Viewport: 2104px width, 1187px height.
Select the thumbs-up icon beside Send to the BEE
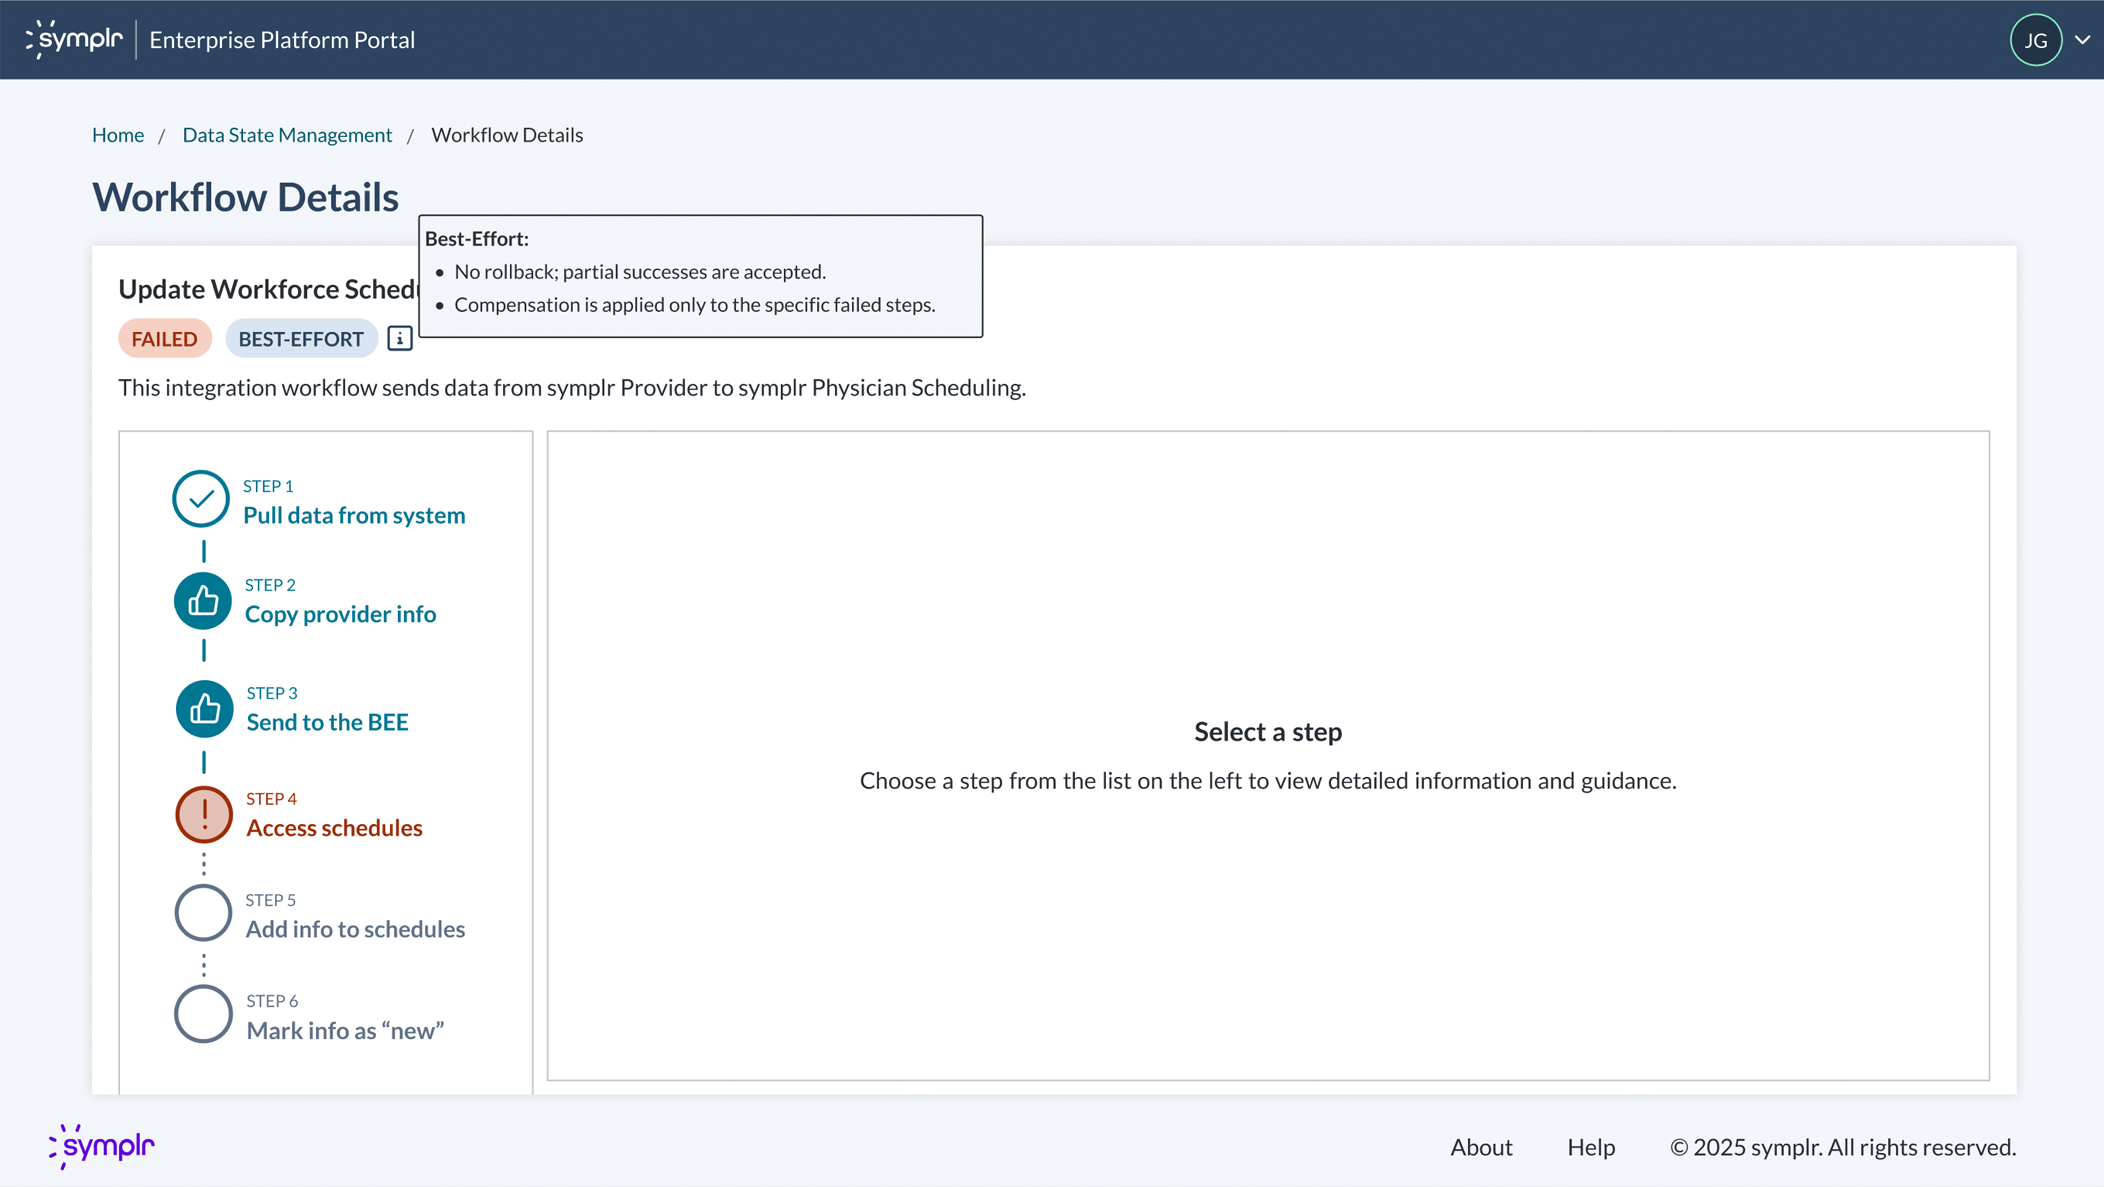point(203,709)
